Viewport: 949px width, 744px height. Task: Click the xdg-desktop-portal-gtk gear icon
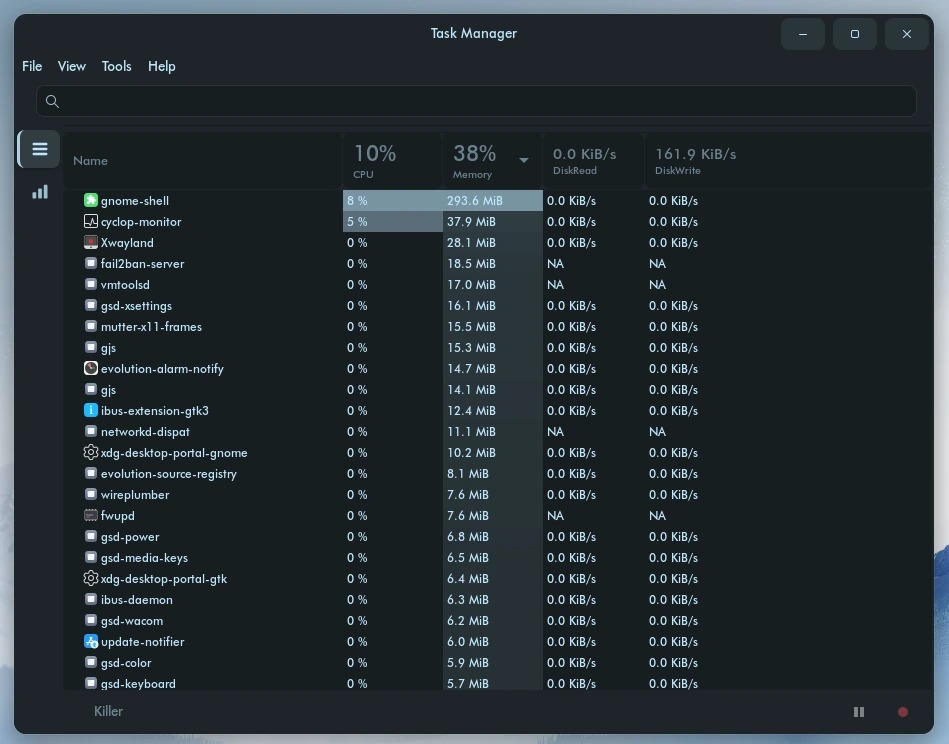91,579
